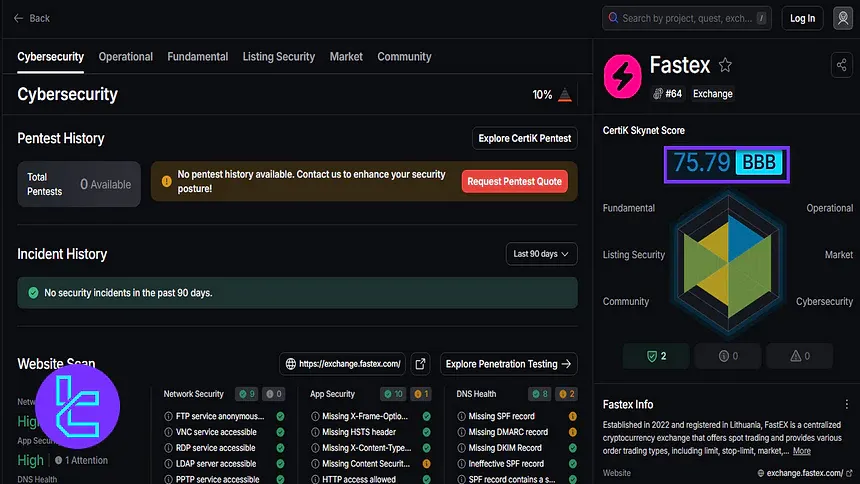This screenshot has width=860, height=484.
Task: Click info icon beside Missing HSTS header
Action: 315,432
